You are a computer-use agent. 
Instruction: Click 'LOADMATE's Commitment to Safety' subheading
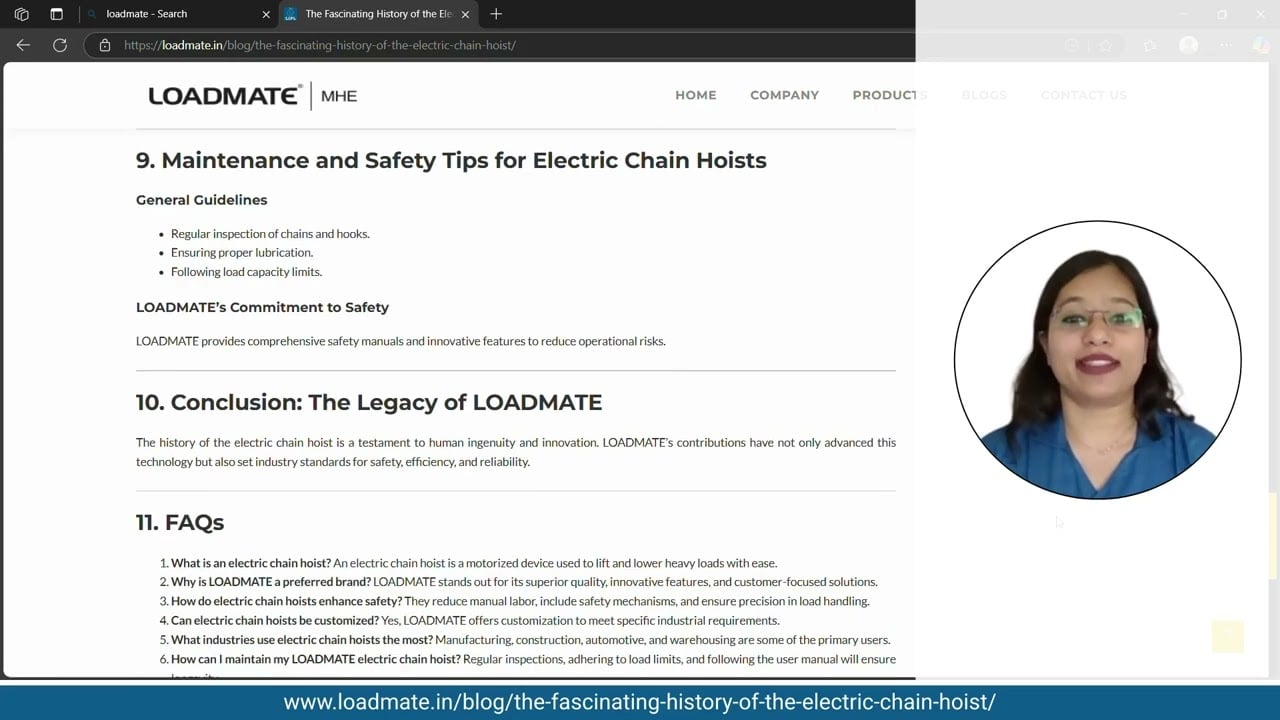[x=262, y=307]
